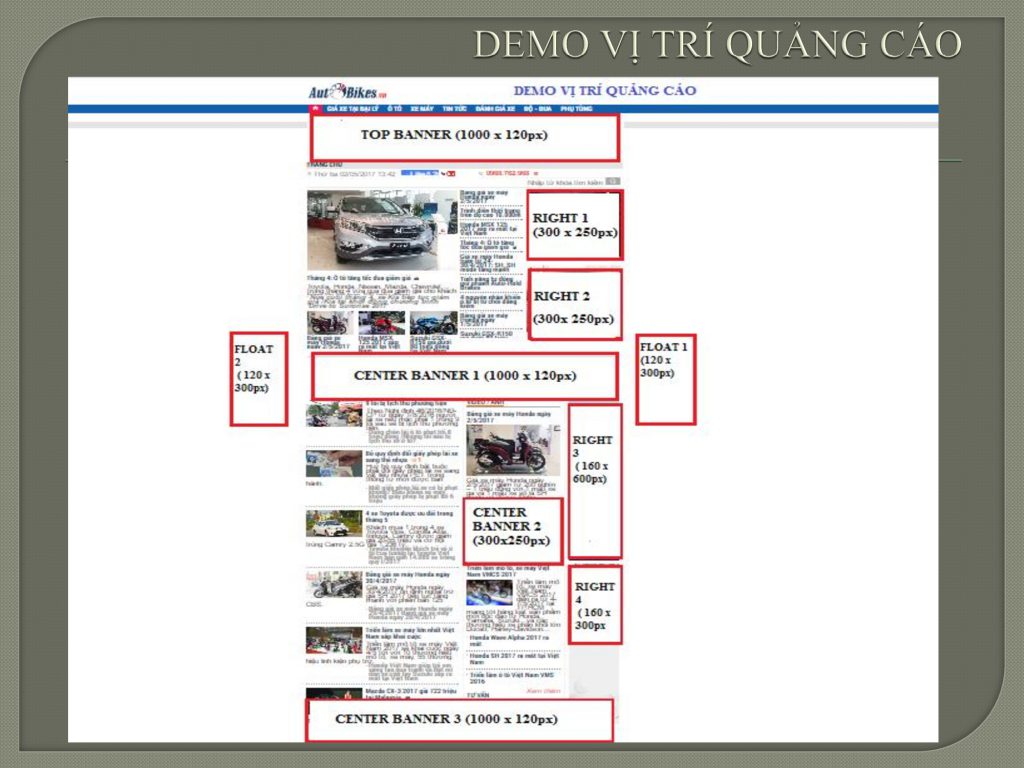Viewport: 1024px width, 768px height.
Task: Open the Honda scooter 30/4/2017 thumbnail
Action: (334, 585)
